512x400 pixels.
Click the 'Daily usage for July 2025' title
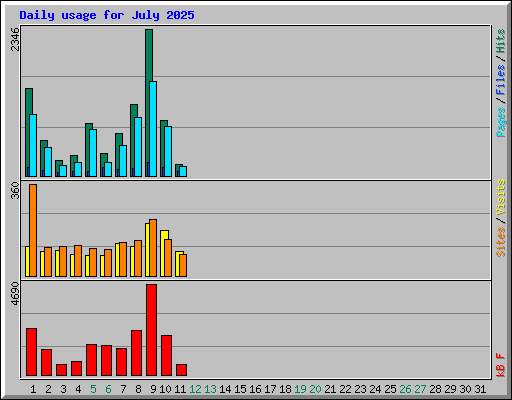[107, 15]
